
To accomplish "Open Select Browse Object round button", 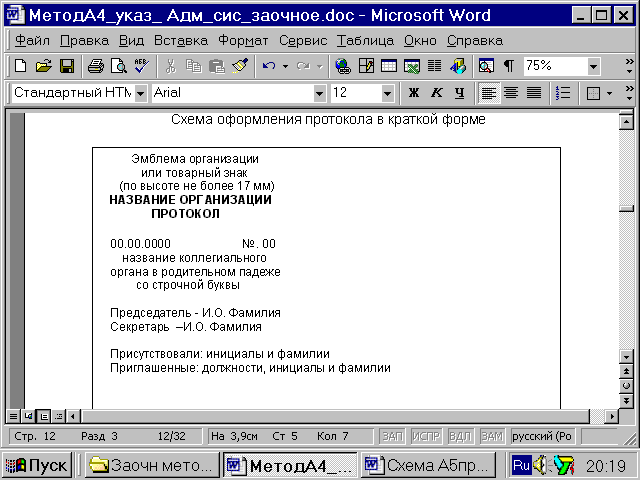I will (626, 386).
